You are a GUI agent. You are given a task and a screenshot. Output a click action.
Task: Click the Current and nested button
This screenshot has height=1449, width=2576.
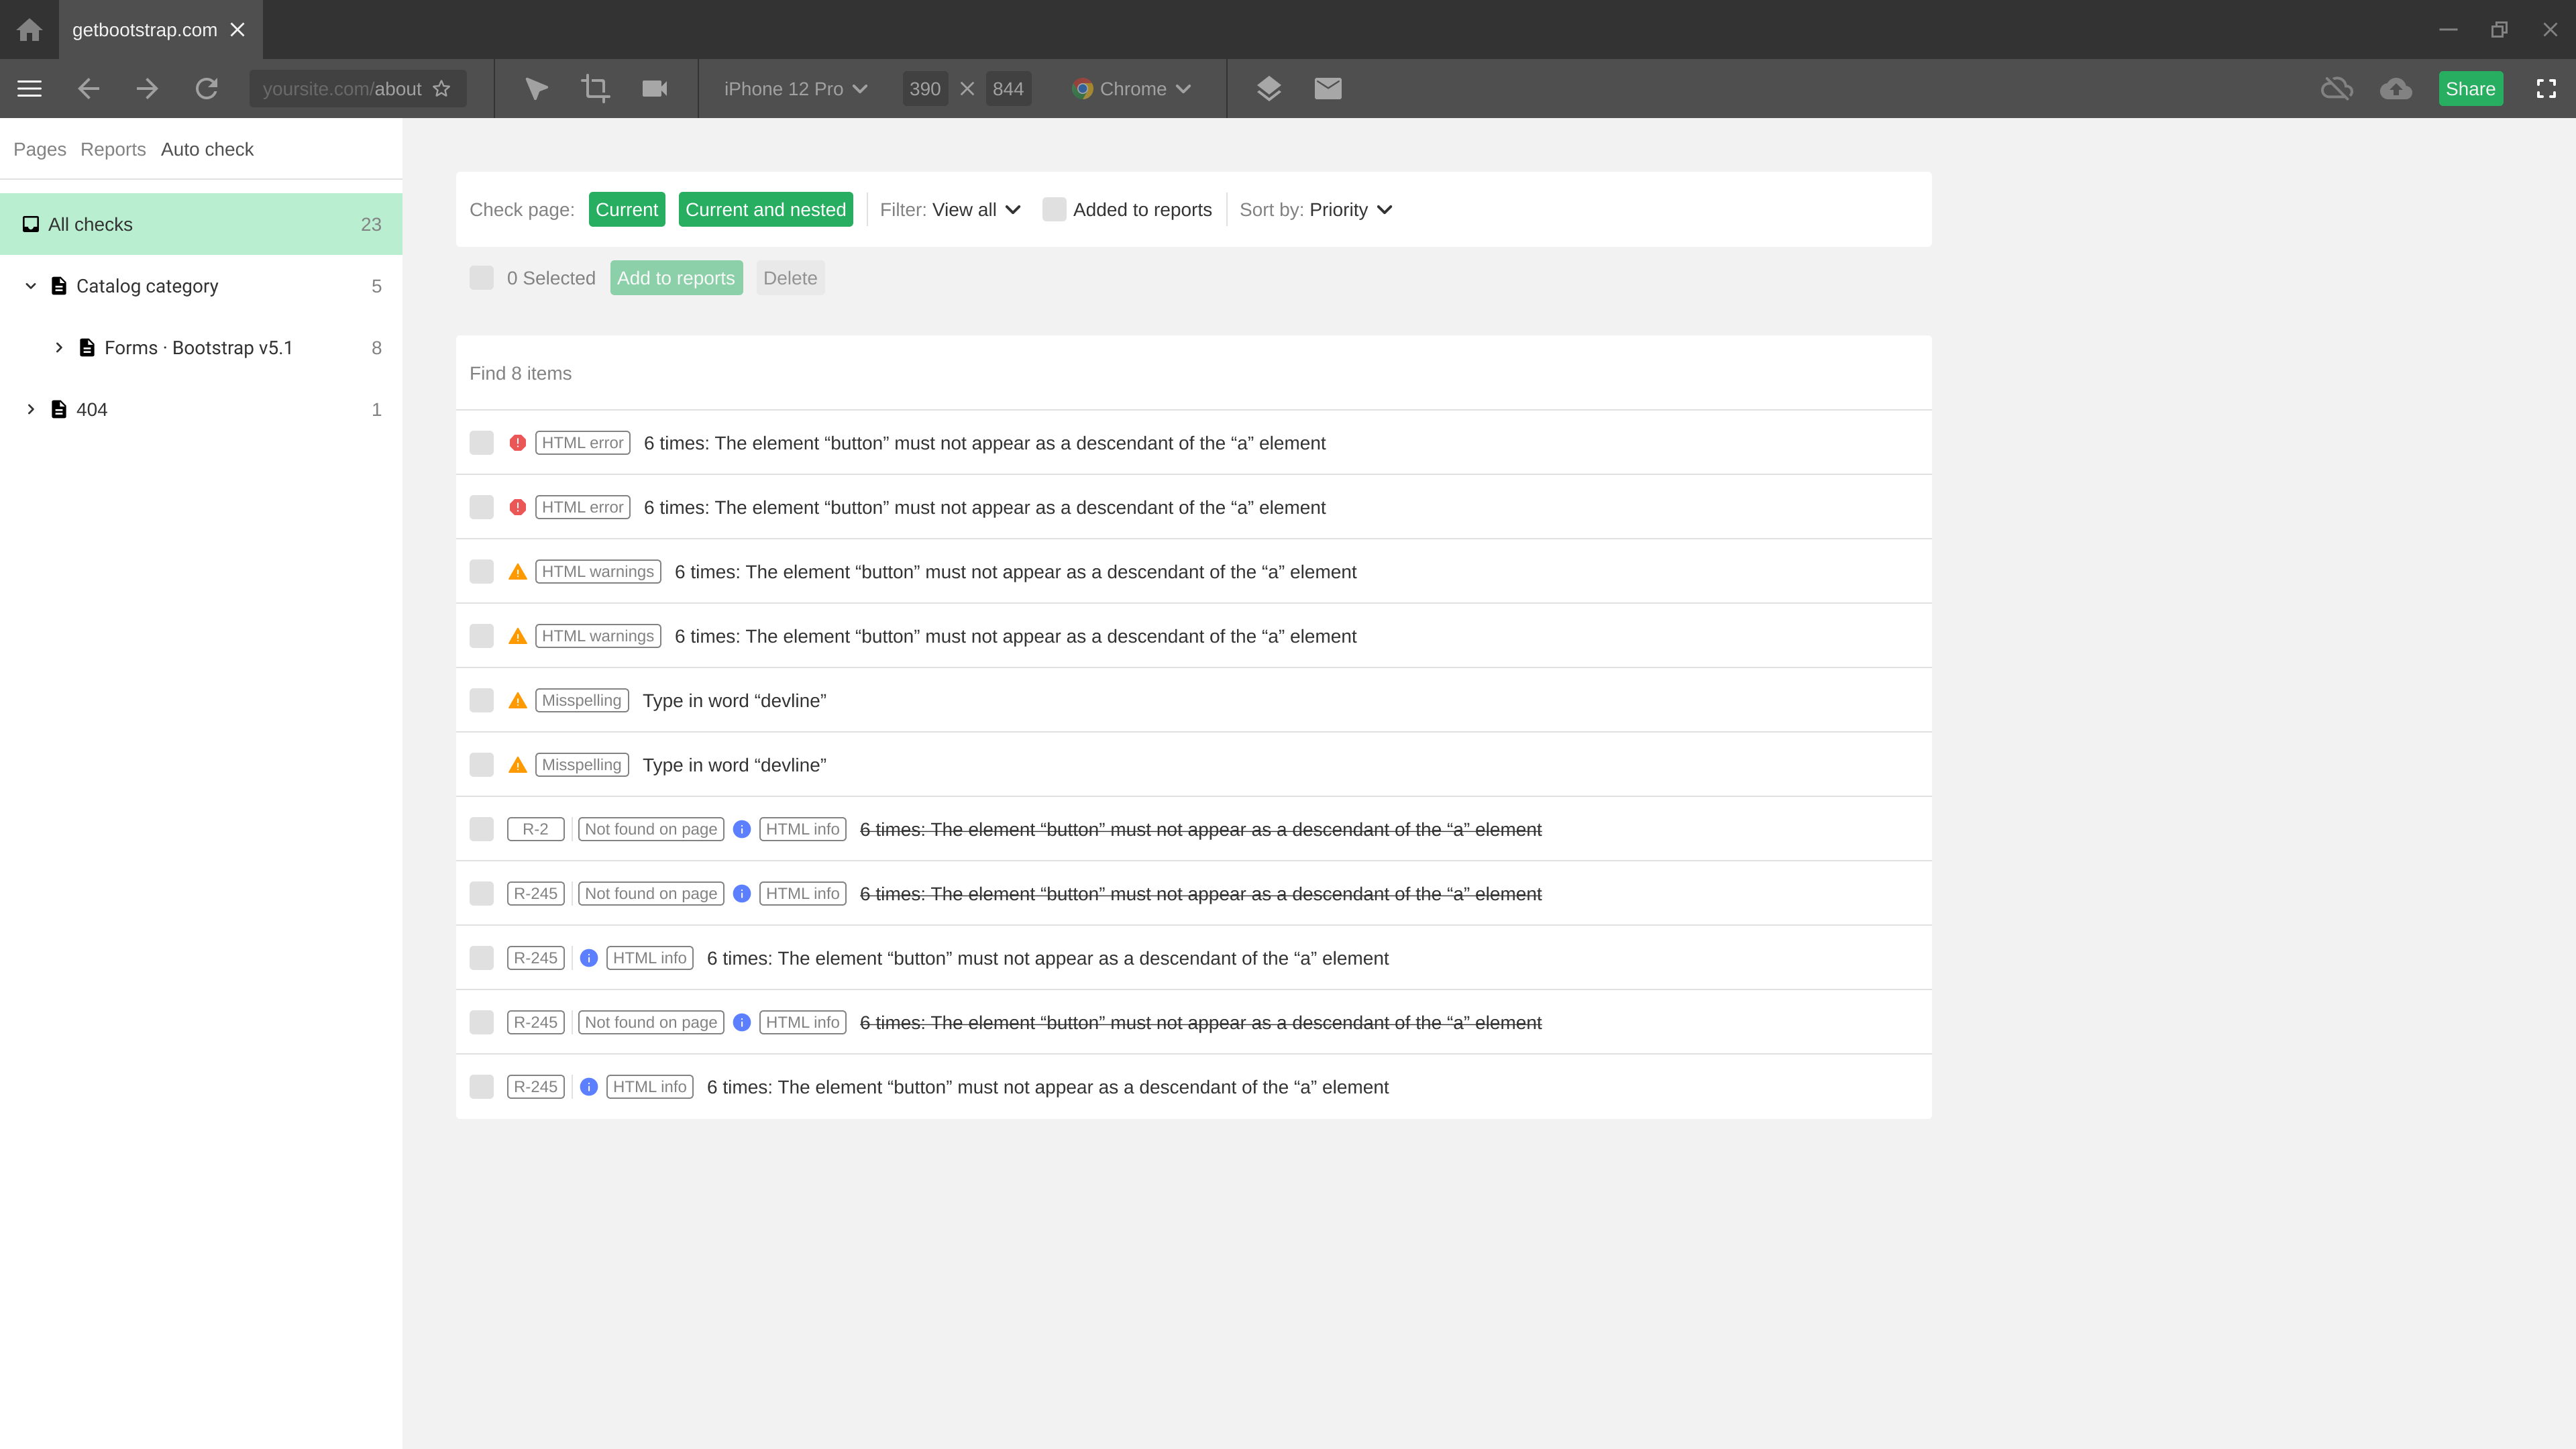tap(766, 209)
